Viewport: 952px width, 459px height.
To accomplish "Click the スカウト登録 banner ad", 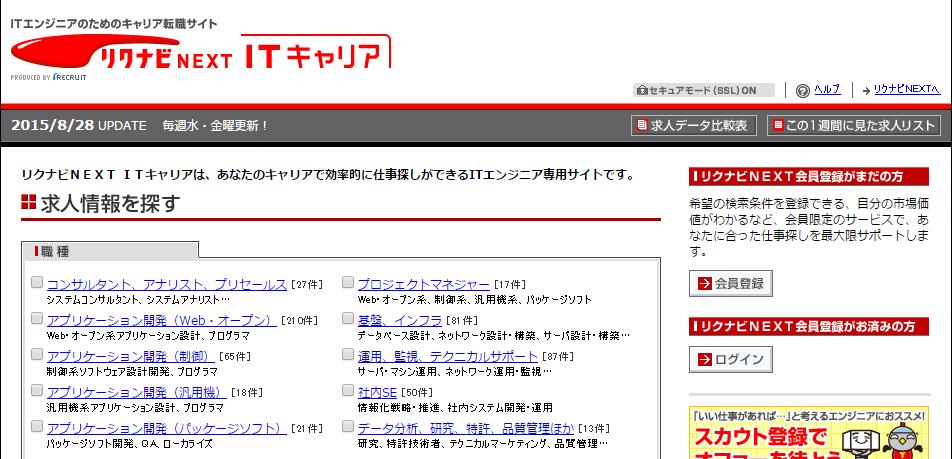I will click(809, 432).
